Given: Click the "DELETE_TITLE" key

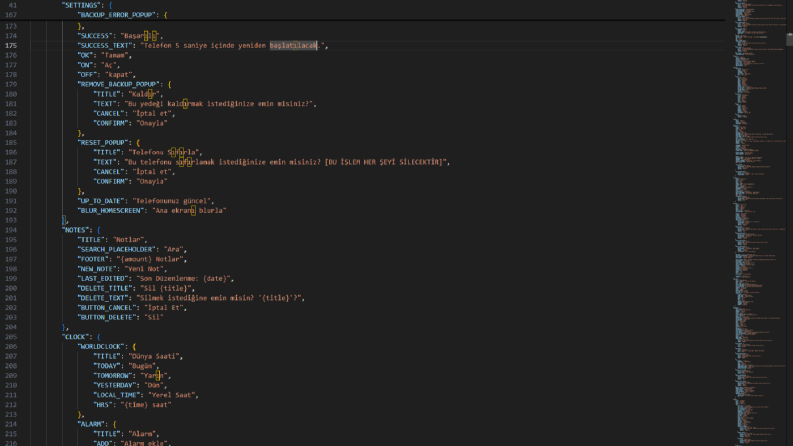Looking at the screenshot, I should [x=107, y=289].
